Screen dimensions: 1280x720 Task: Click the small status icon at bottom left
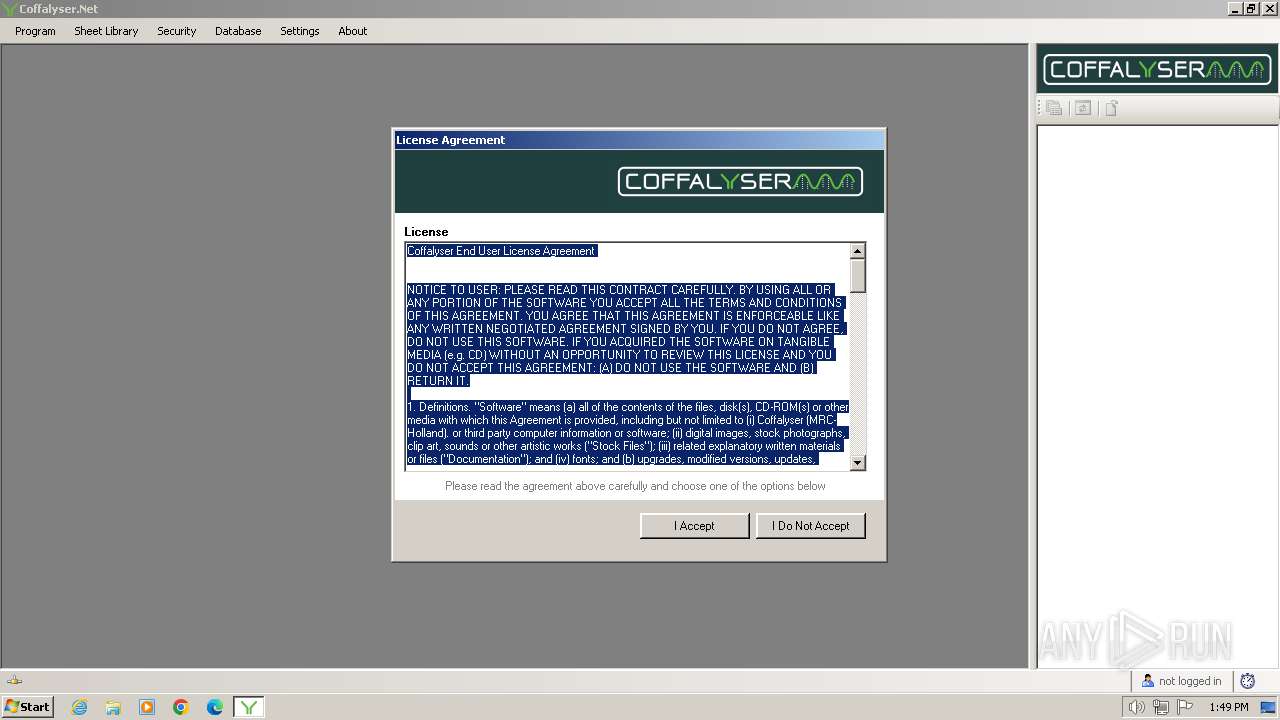point(14,680)
